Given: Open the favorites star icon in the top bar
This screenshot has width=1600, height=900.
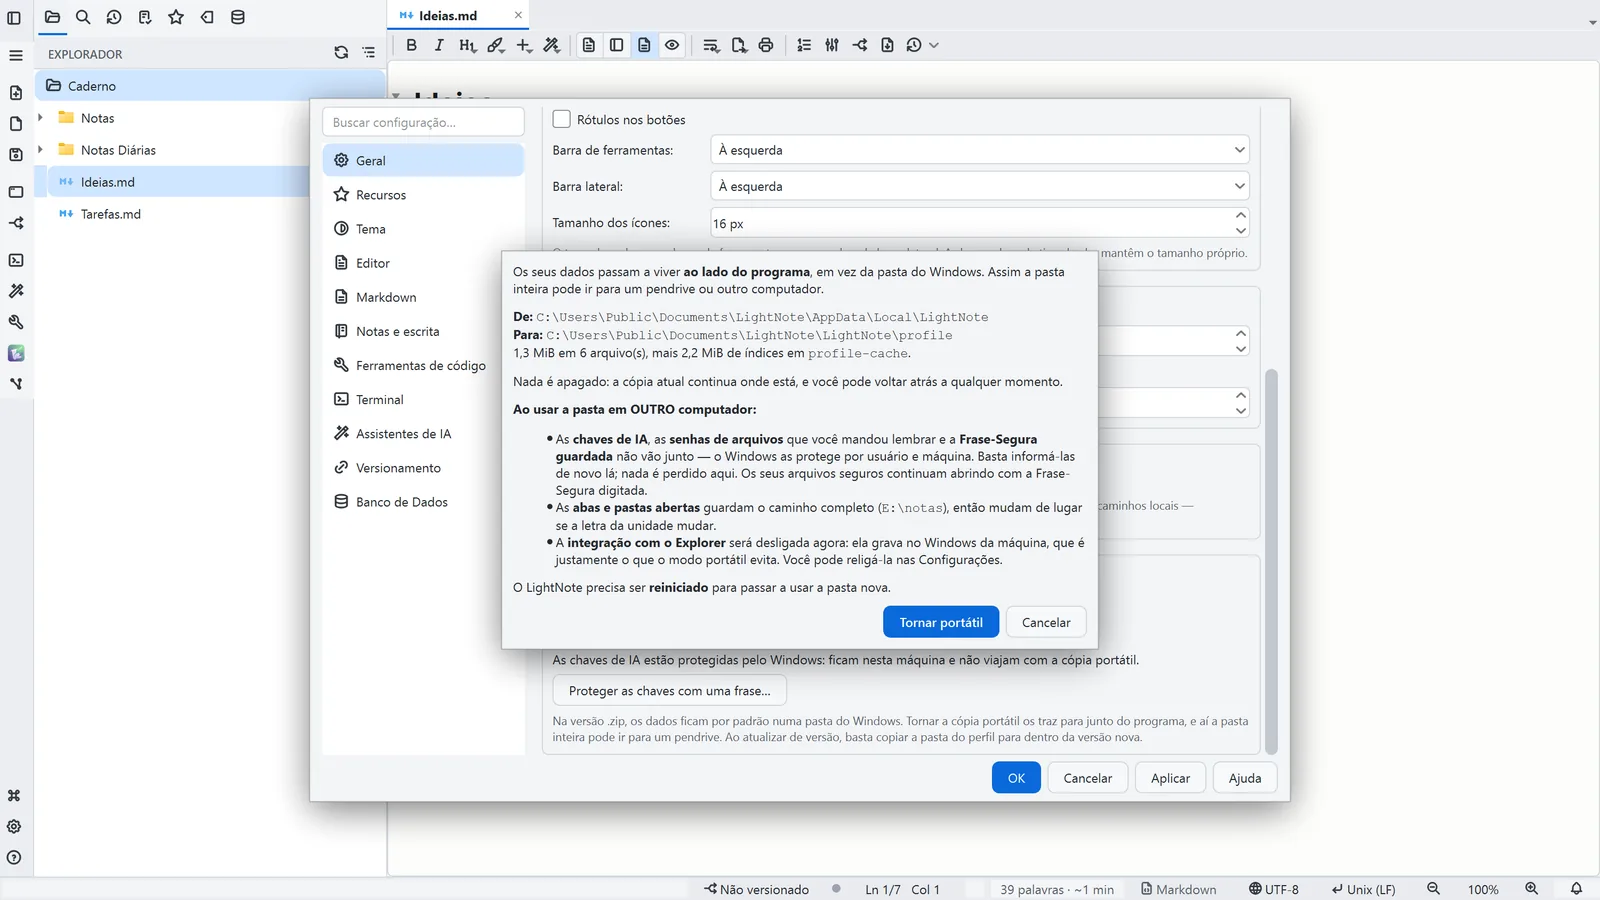Looking at the screenshot, I should click(176, 17).
